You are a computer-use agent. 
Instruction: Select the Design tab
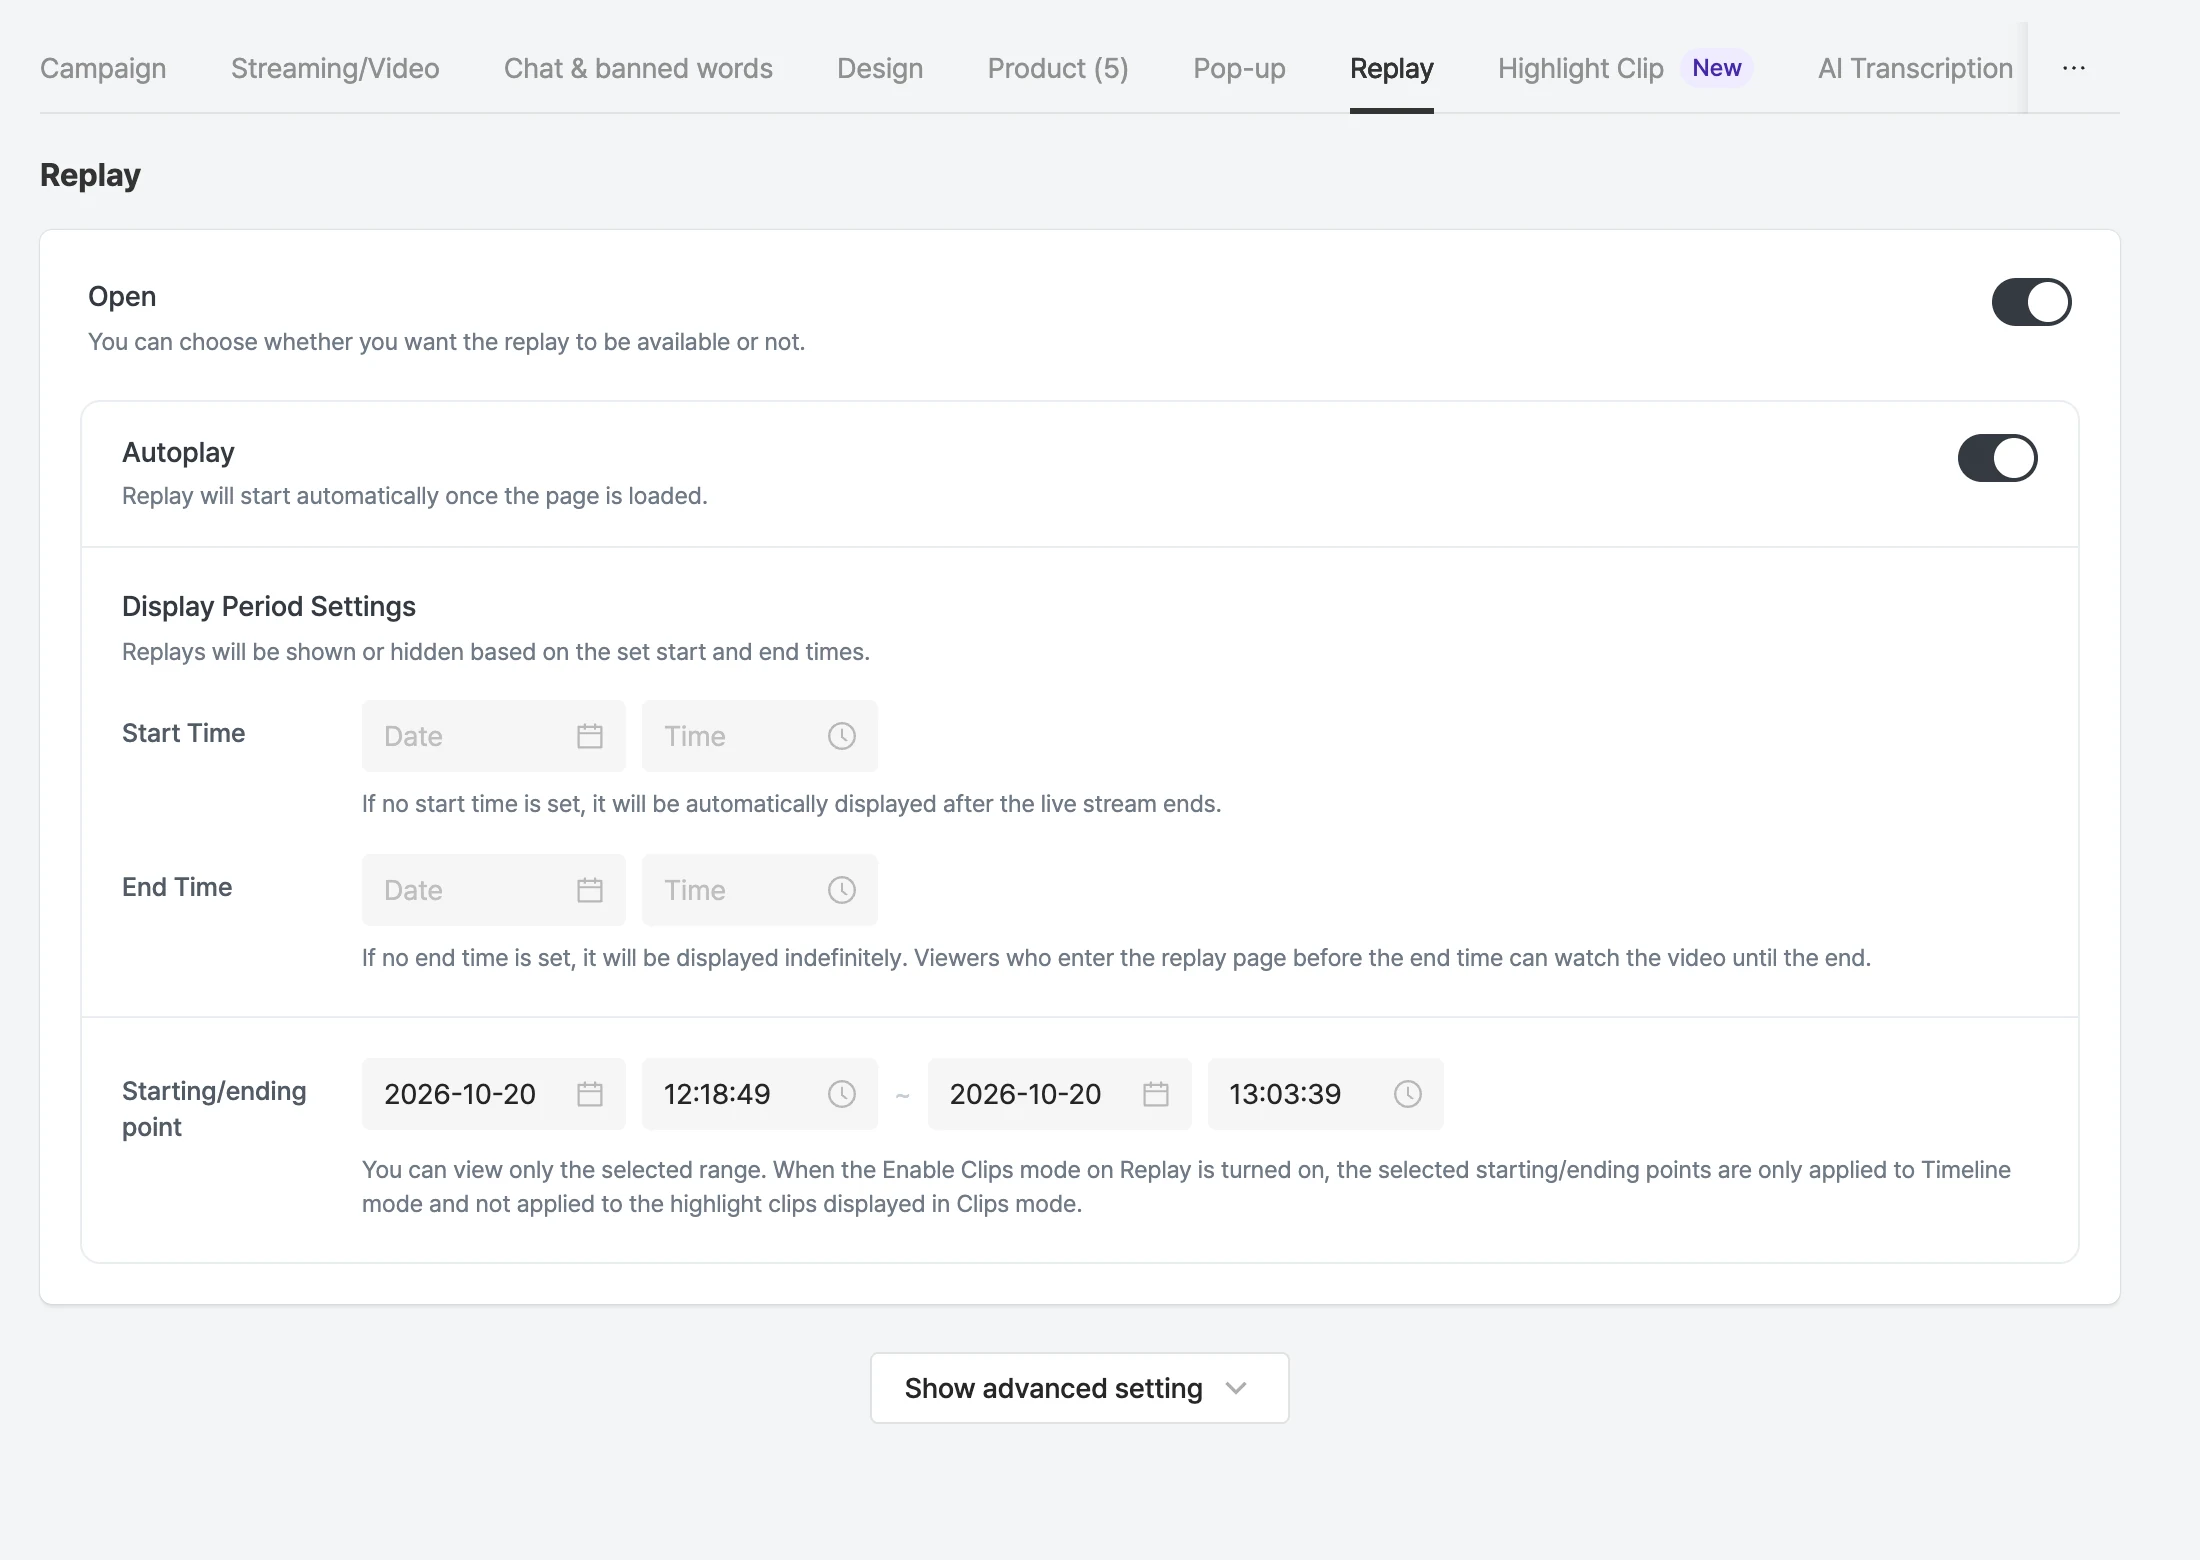click(880, 68)
